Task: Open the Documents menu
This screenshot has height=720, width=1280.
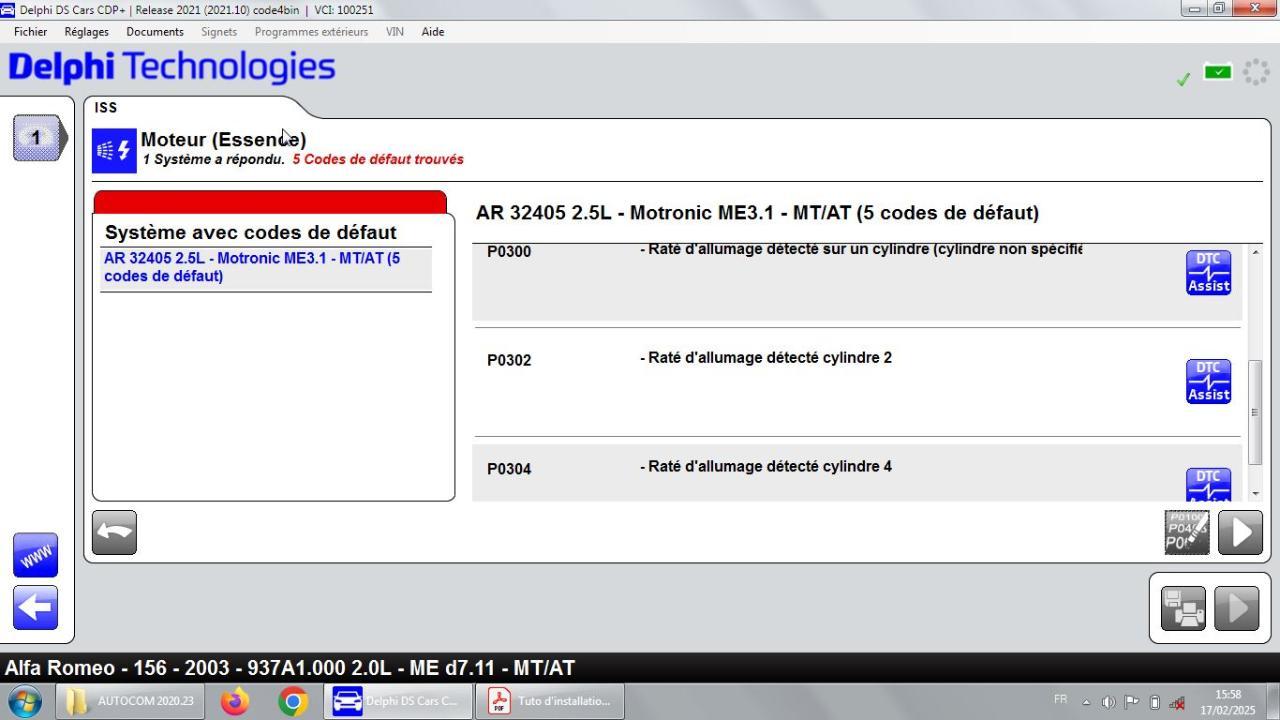Action: 155,32
